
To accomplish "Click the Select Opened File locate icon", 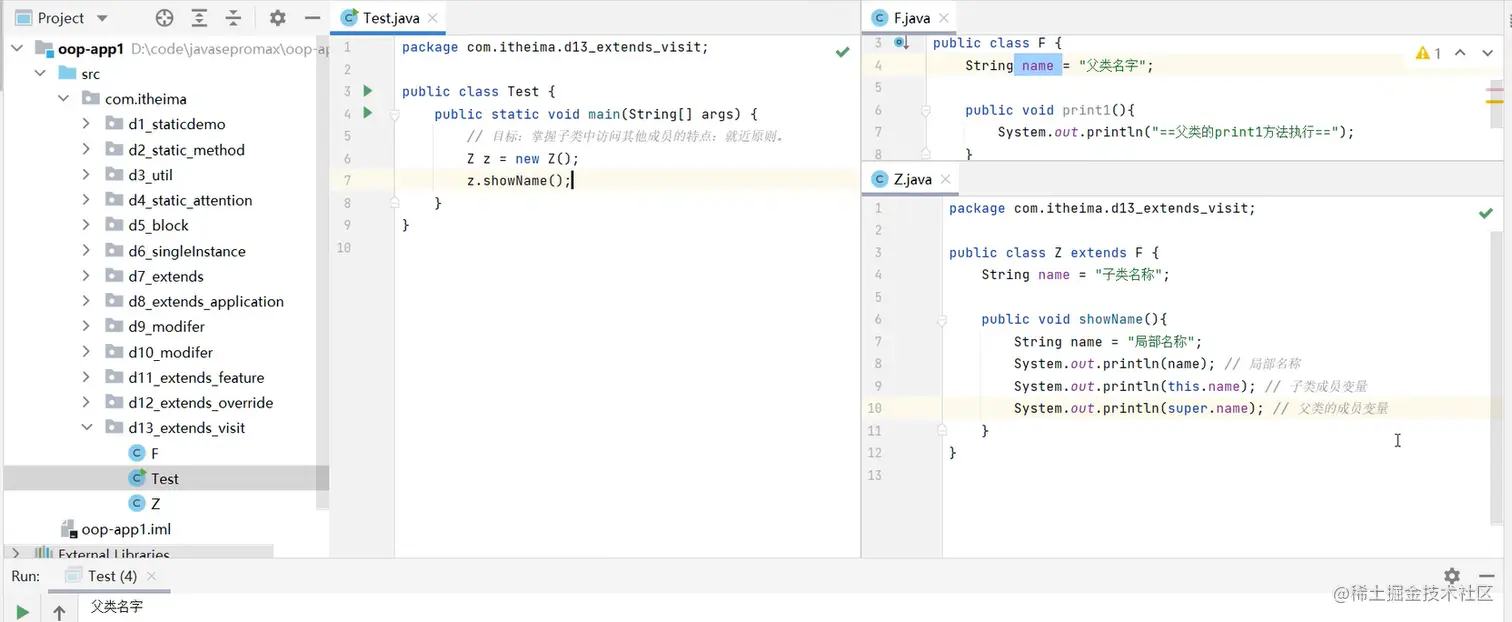I will 165,18.
